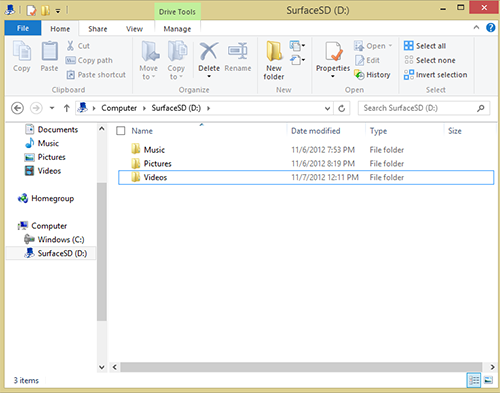This screenshot has width=500, height=393.
Task: Create a New folder
Action: [x=274, y=60]
